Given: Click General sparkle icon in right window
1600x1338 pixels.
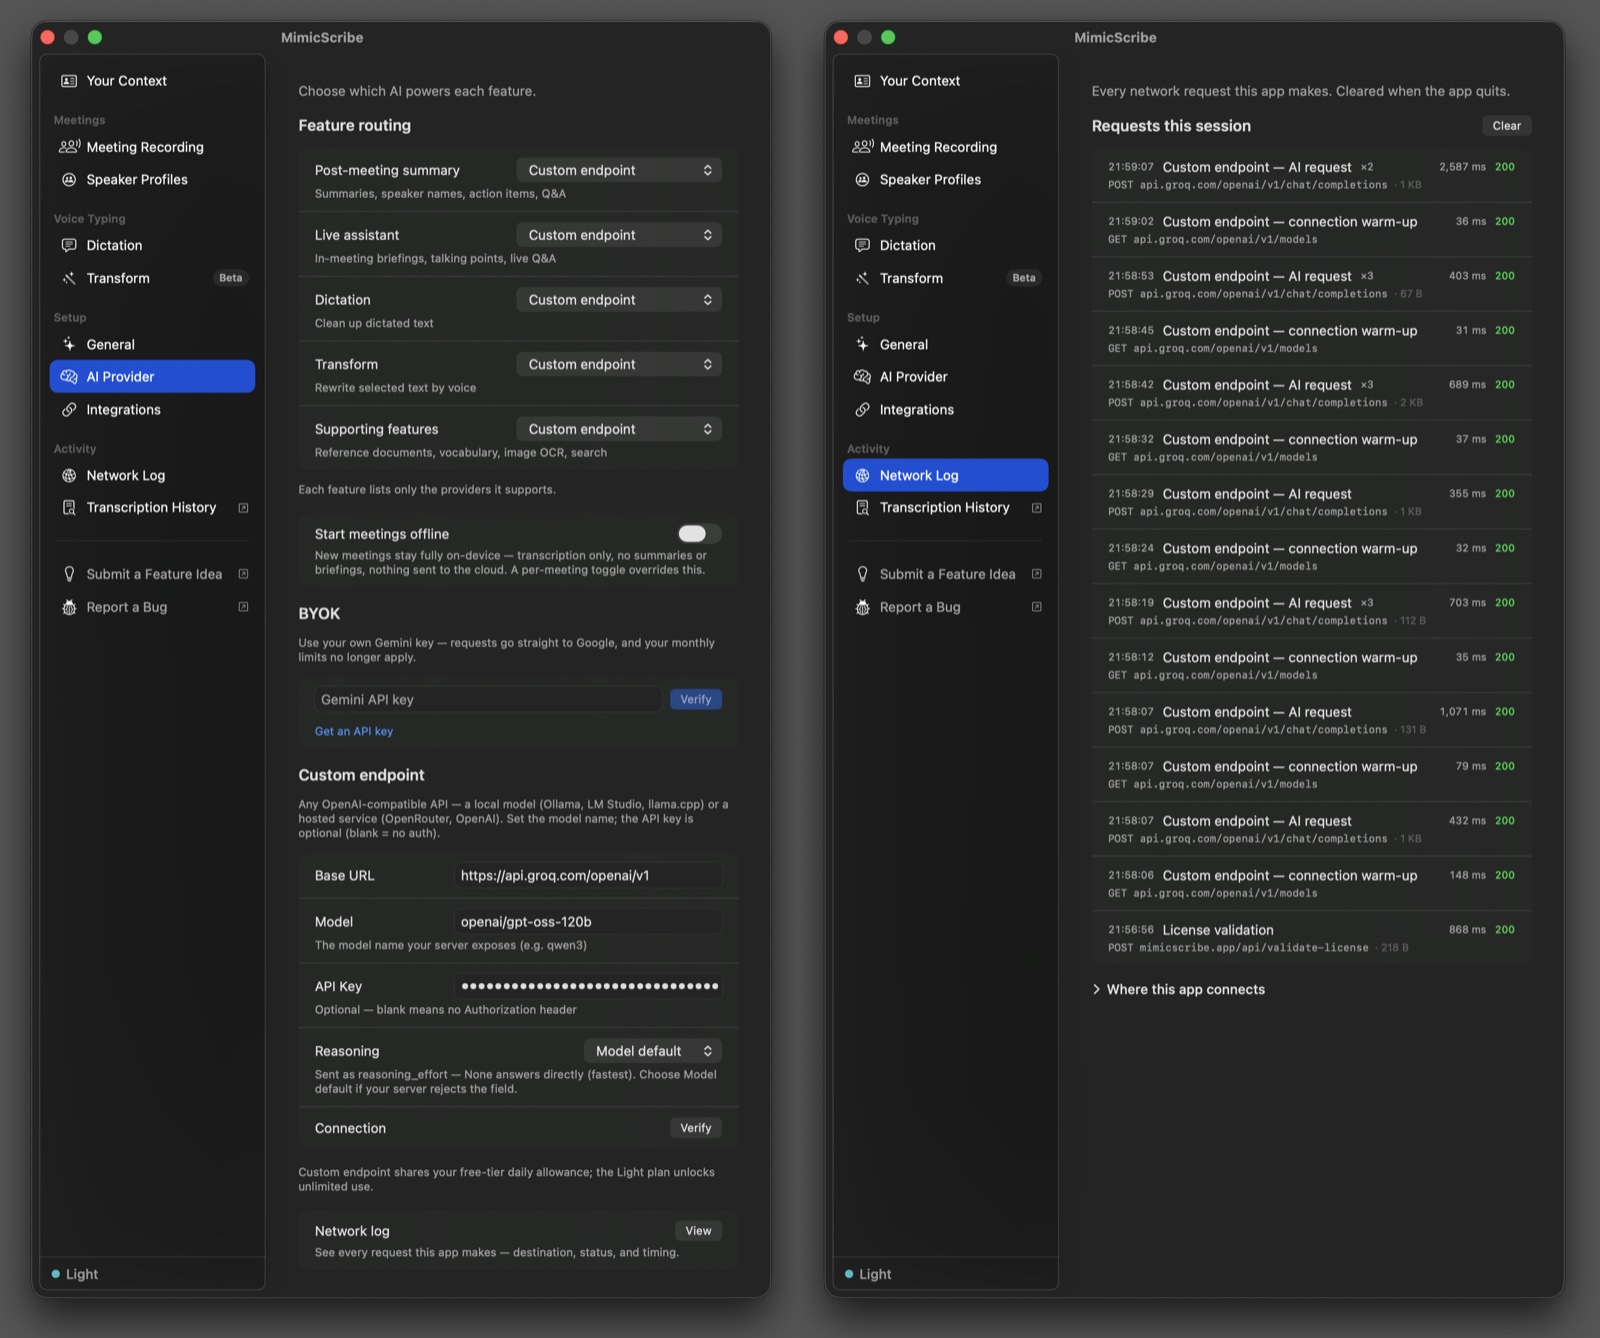Looking at the screenshot, I should click(862, 344).
